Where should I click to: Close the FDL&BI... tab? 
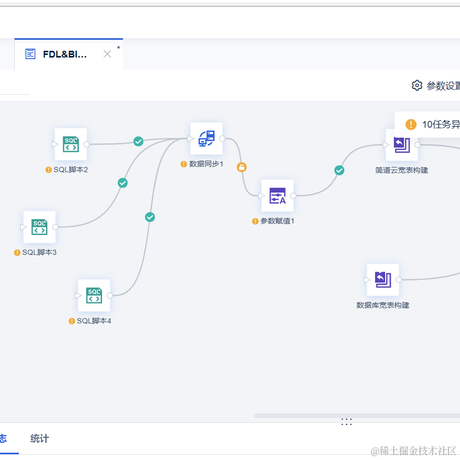[x=107, y=54]
